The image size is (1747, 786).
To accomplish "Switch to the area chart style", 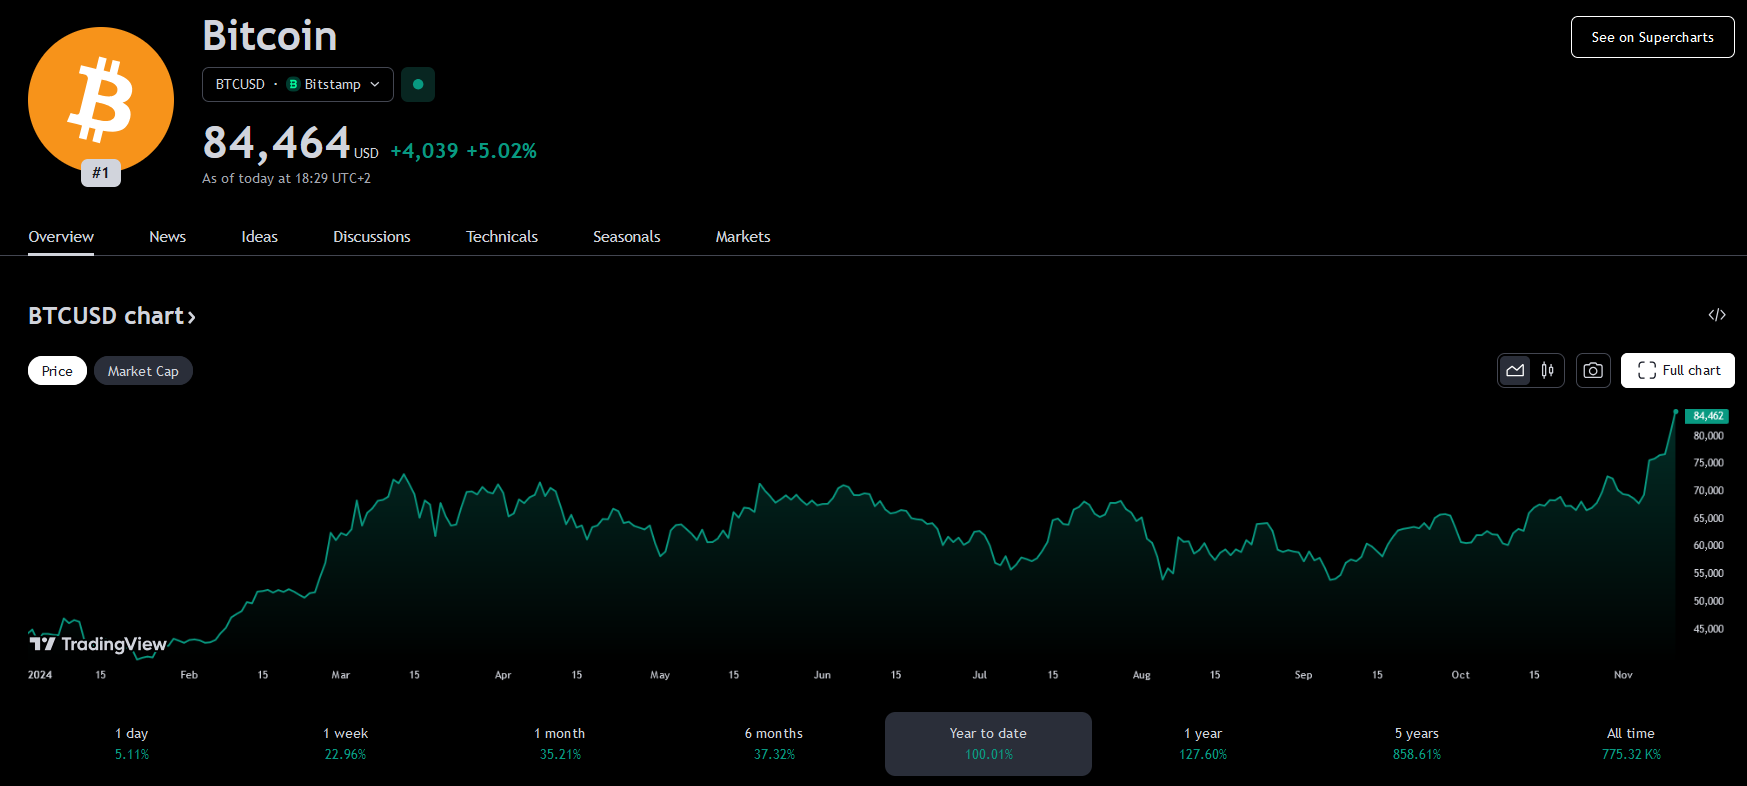I will (1515, 371).
